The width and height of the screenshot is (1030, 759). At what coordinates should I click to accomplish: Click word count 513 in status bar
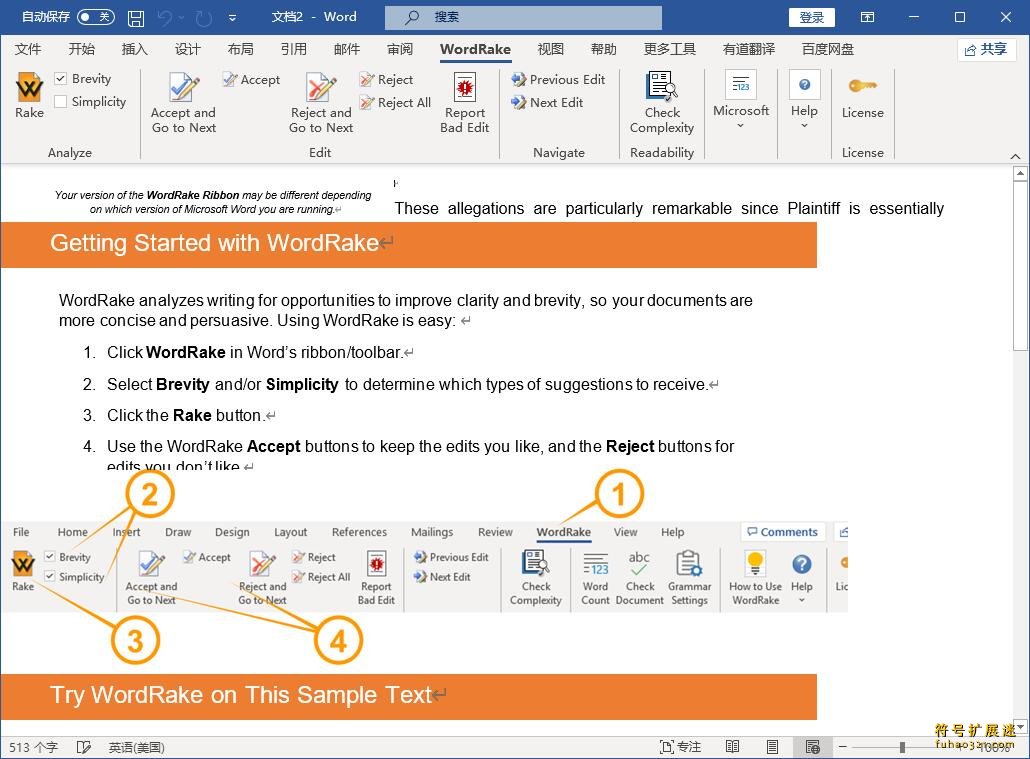tap(33, 747)
